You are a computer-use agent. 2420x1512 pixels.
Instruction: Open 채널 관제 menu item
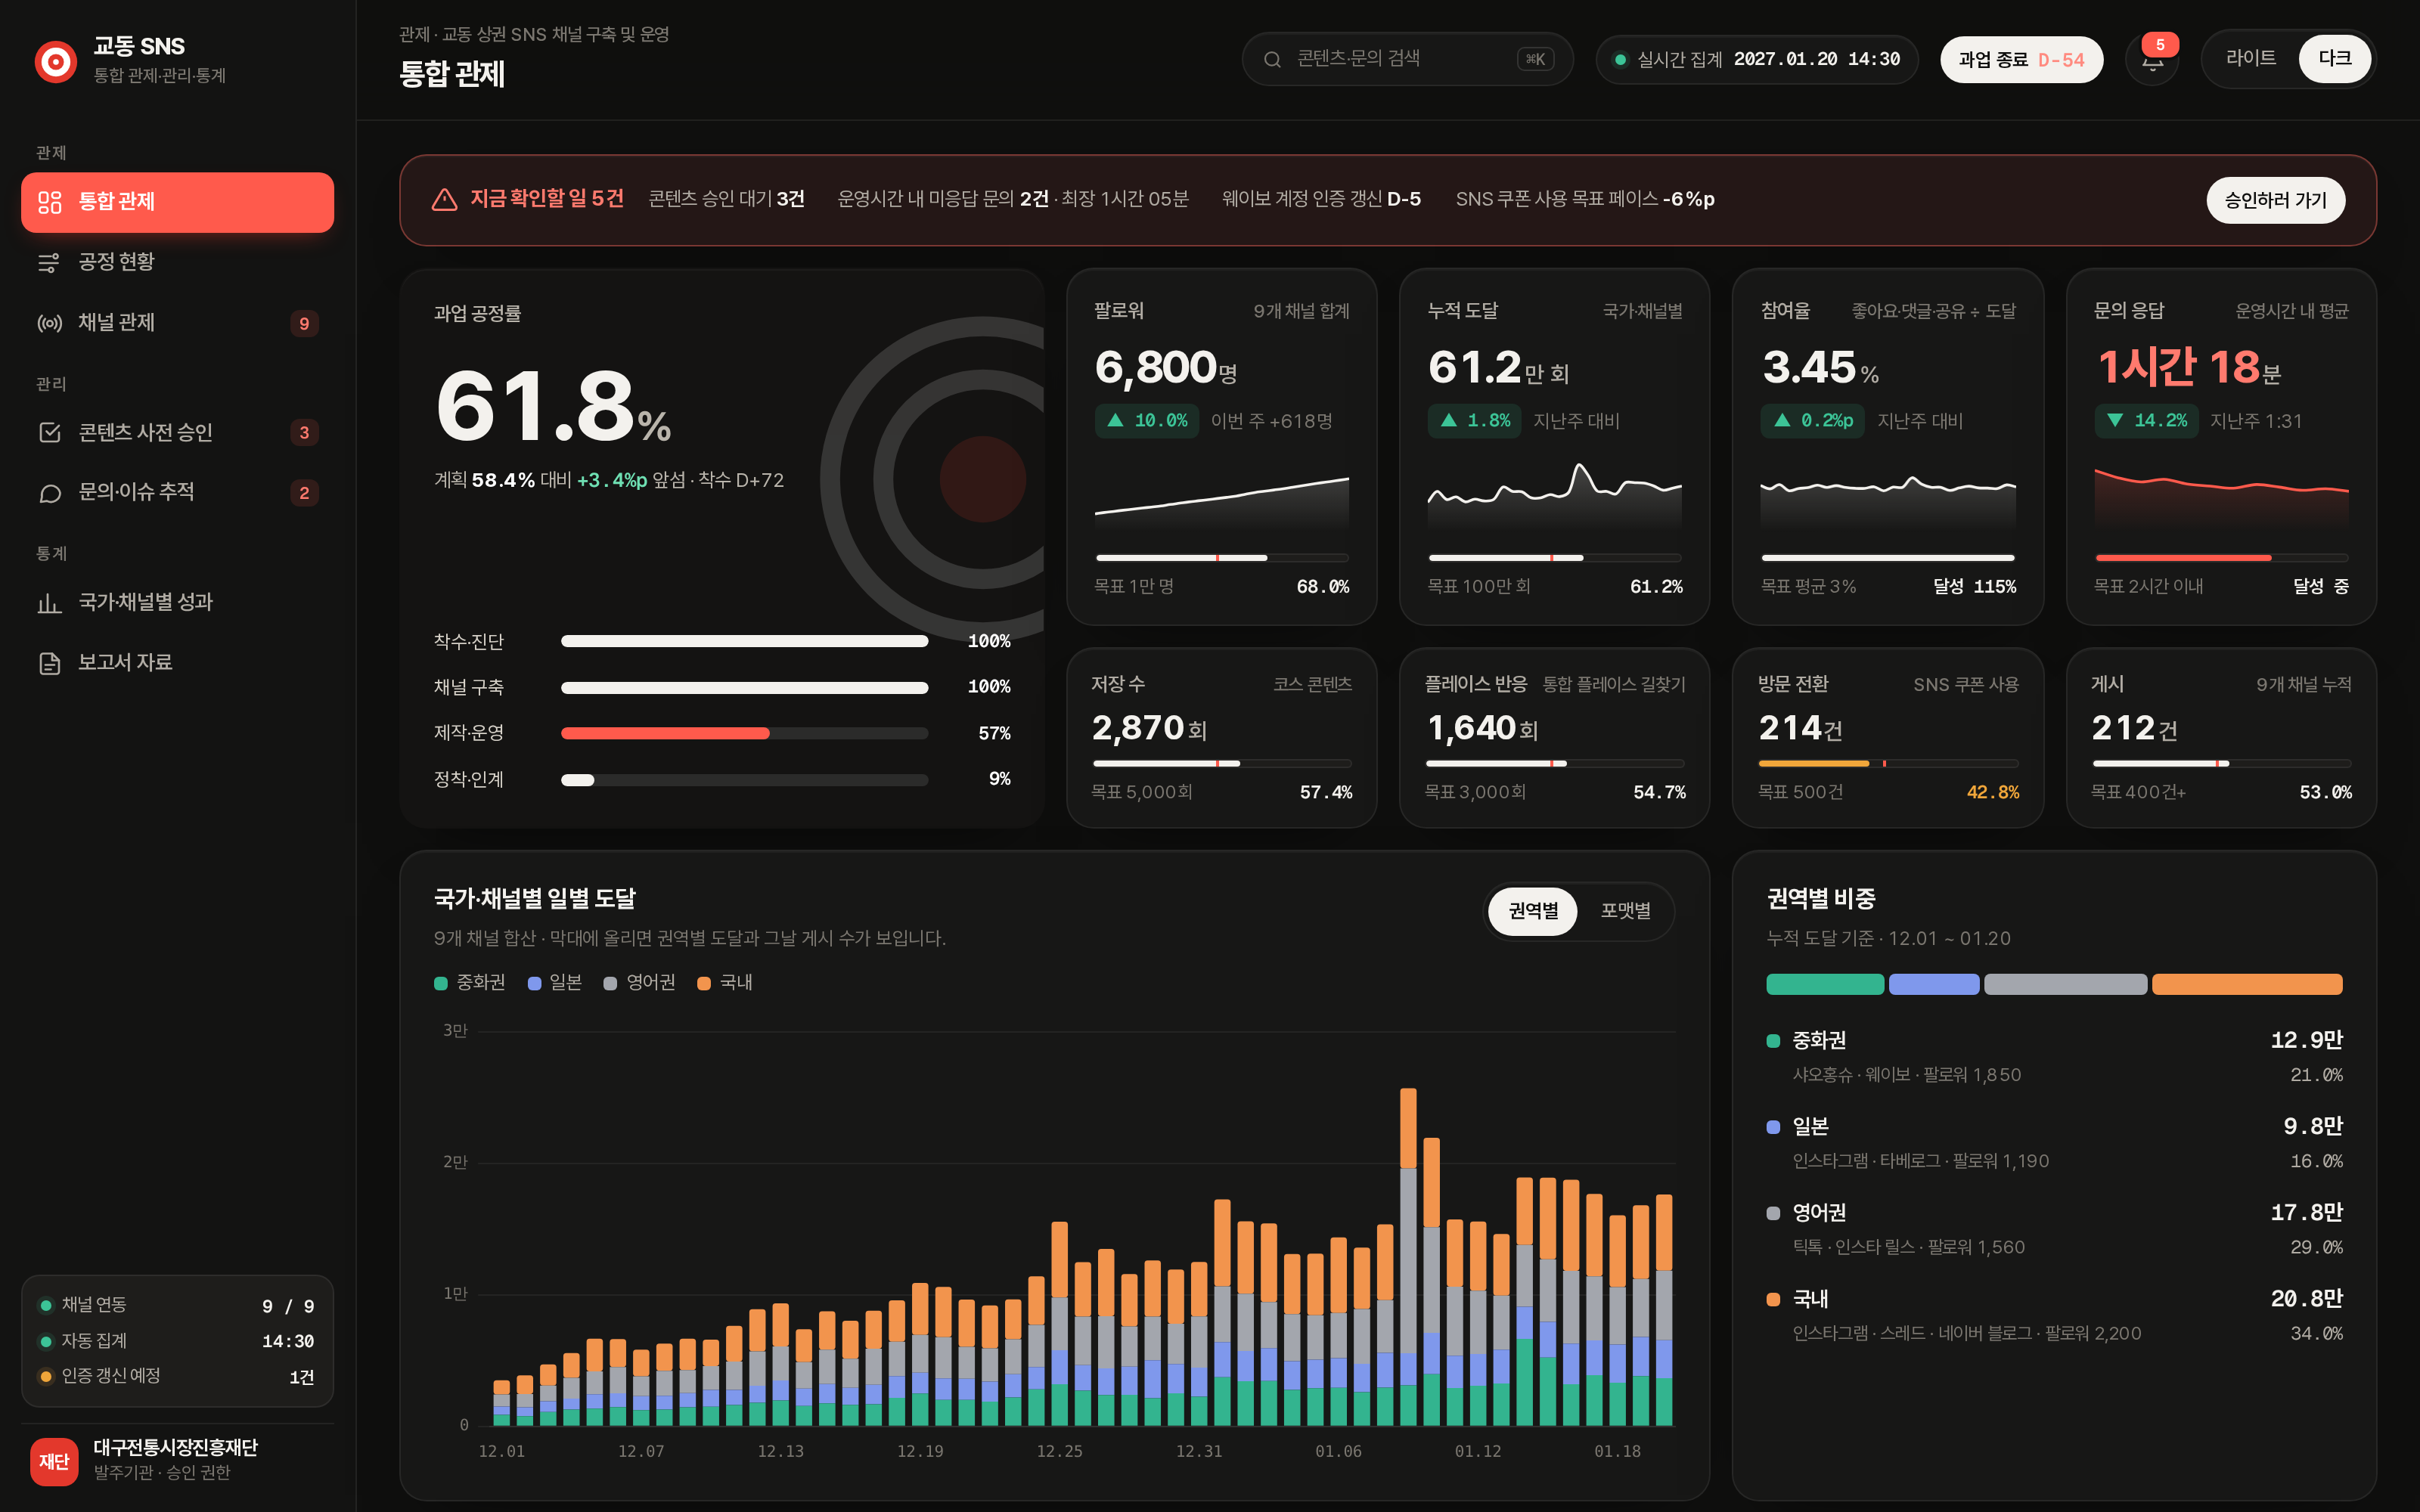click(x=177, y=323)
